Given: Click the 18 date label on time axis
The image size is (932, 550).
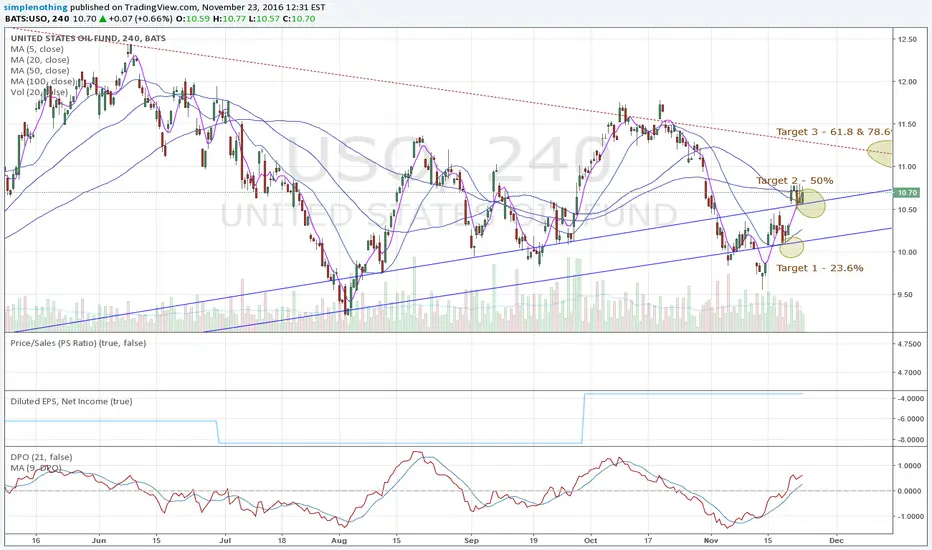Looking at the screenshot, I should tap(282, 540).
